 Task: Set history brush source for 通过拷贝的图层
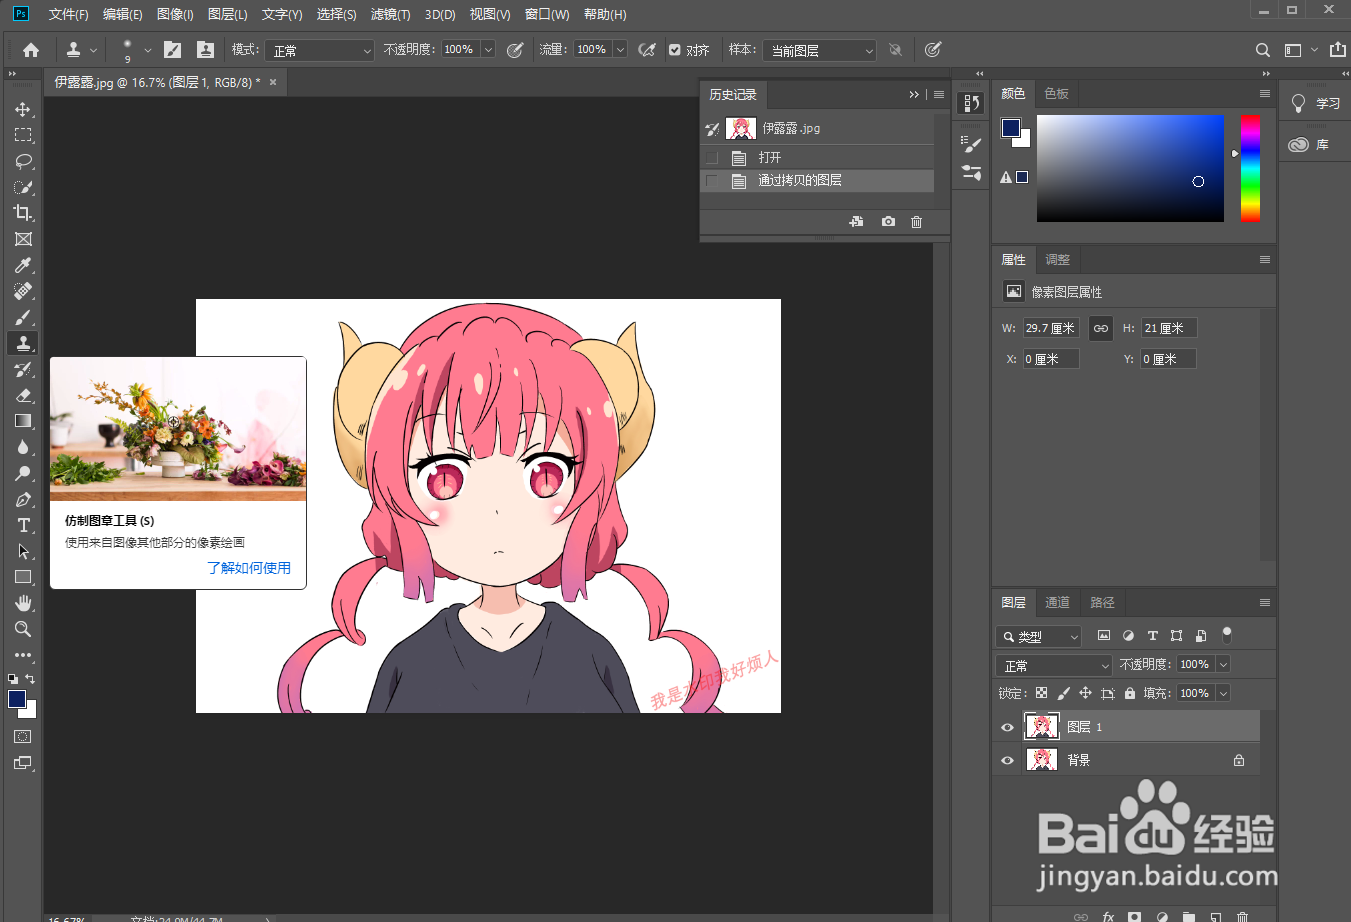712,181
